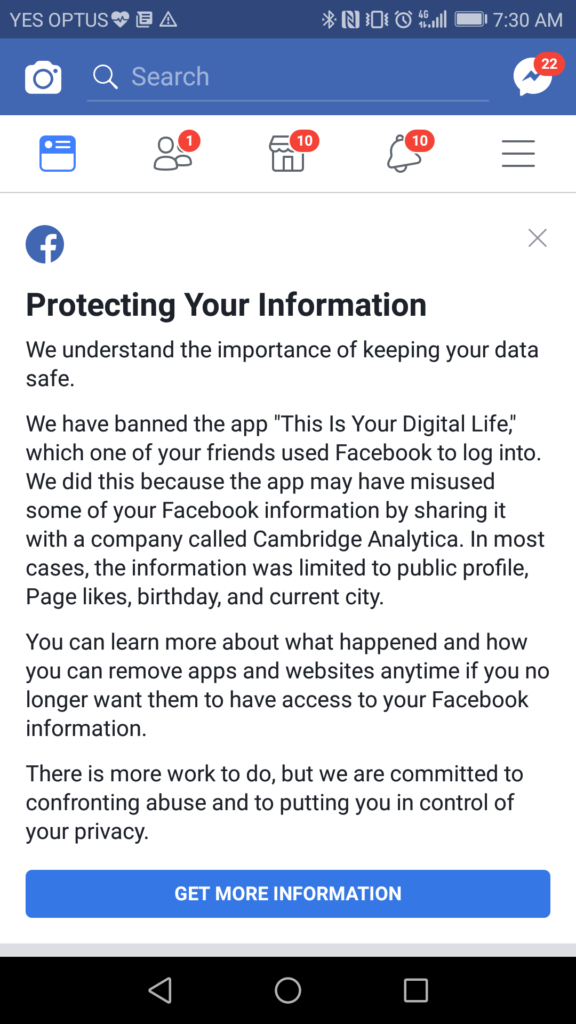Tap the Bluetooth status icon
Image resolution: width=576 pixels, height=1024 pixels.
pos(328,20)
